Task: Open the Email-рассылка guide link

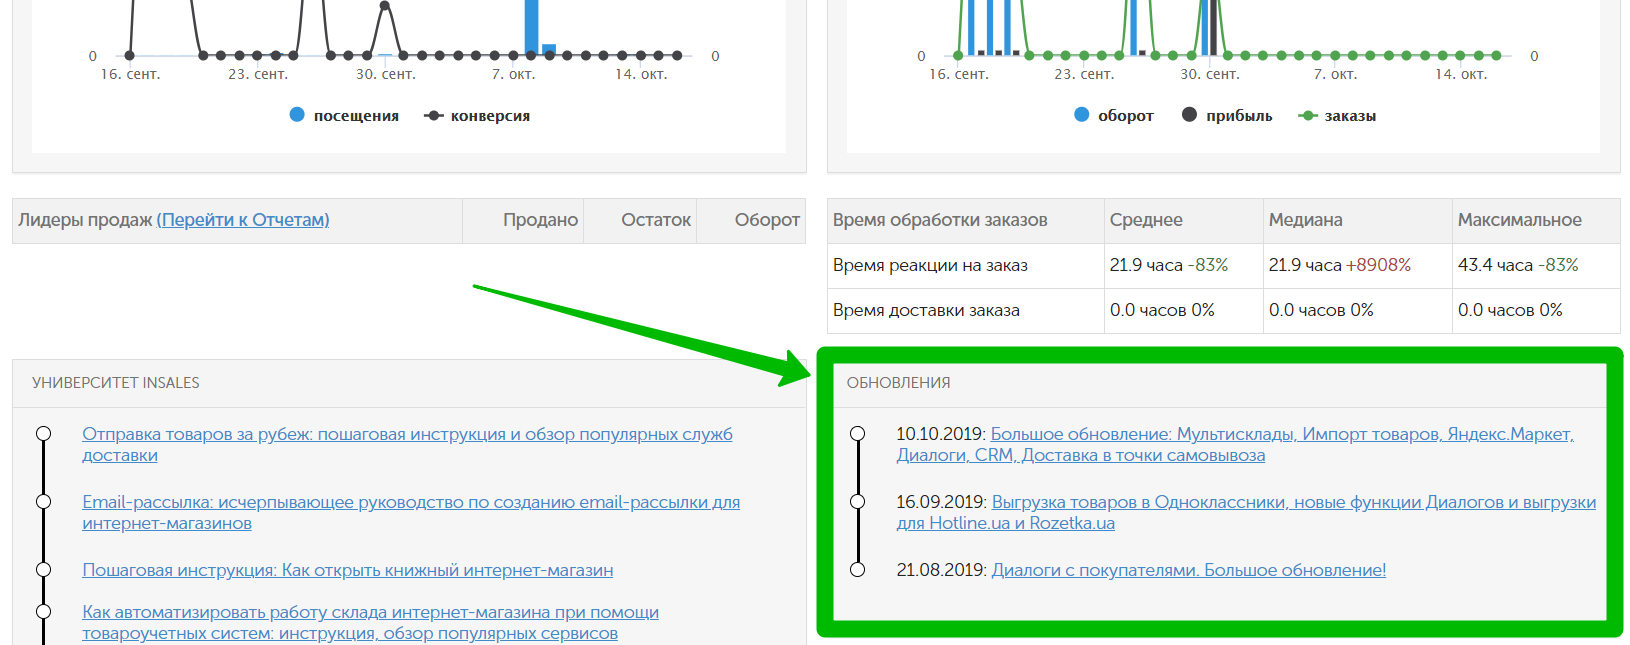Action: (411, 513)
